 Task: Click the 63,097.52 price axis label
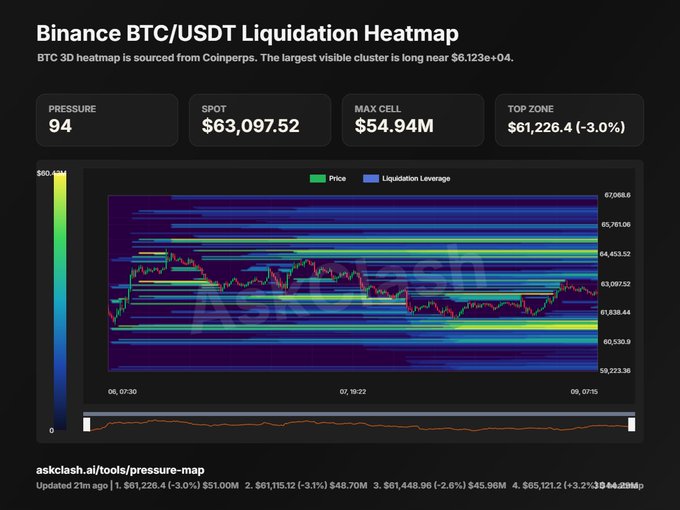(x=615, y=284)
